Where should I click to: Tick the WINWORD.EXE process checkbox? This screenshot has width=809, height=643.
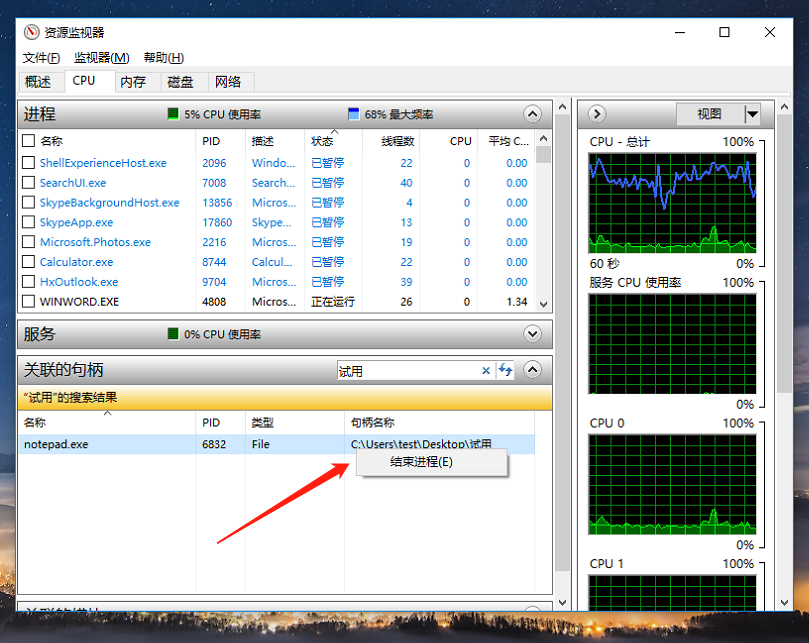pyautogui.click(x=29, y=301)
